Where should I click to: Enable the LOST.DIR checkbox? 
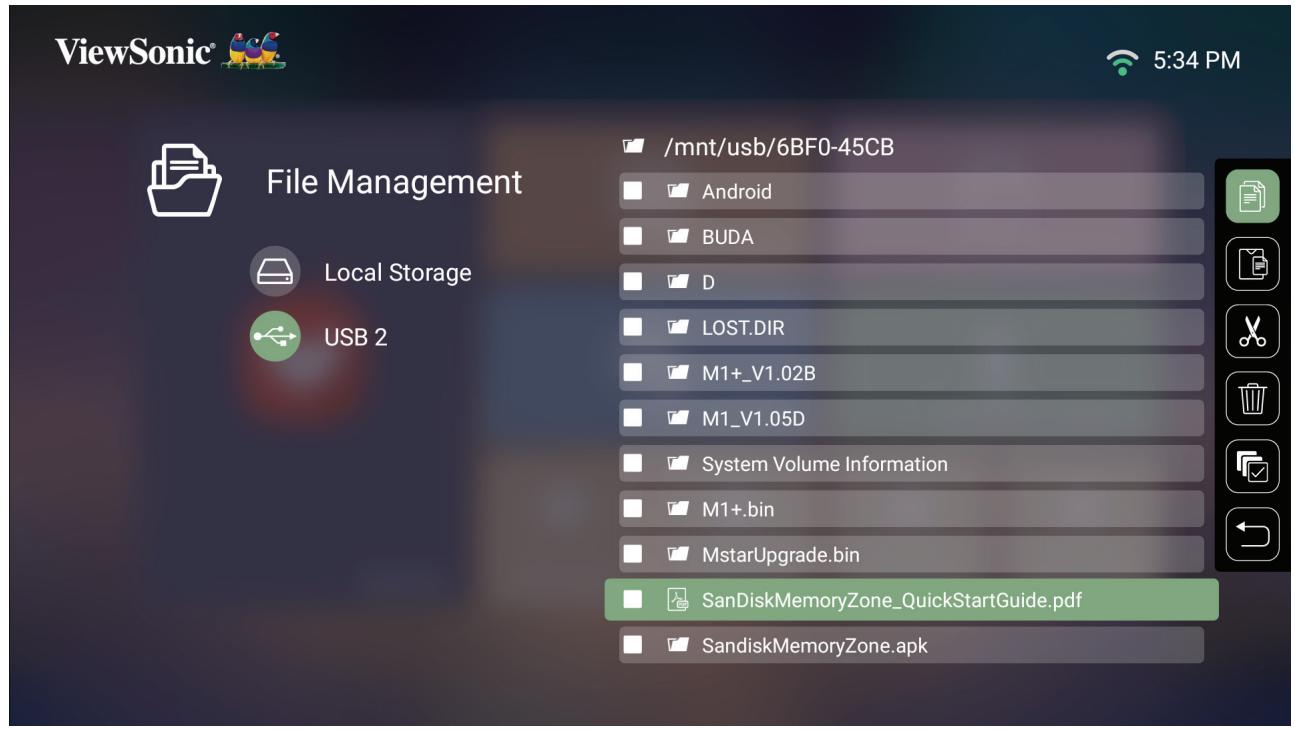coord(632,327)
